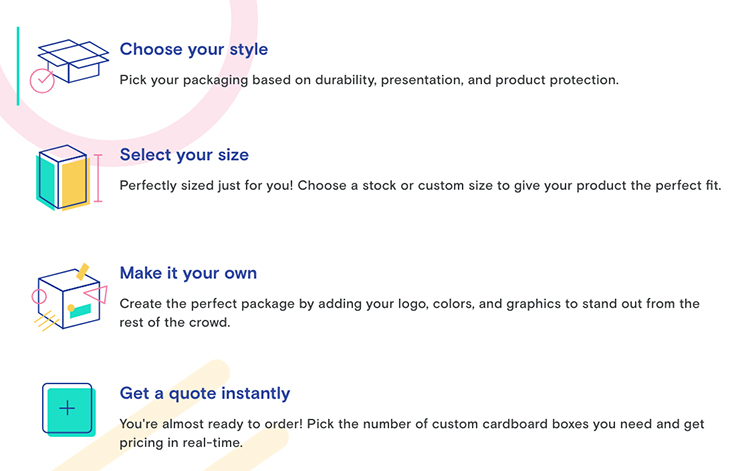Go to the "Make it your own" heading

188,273
